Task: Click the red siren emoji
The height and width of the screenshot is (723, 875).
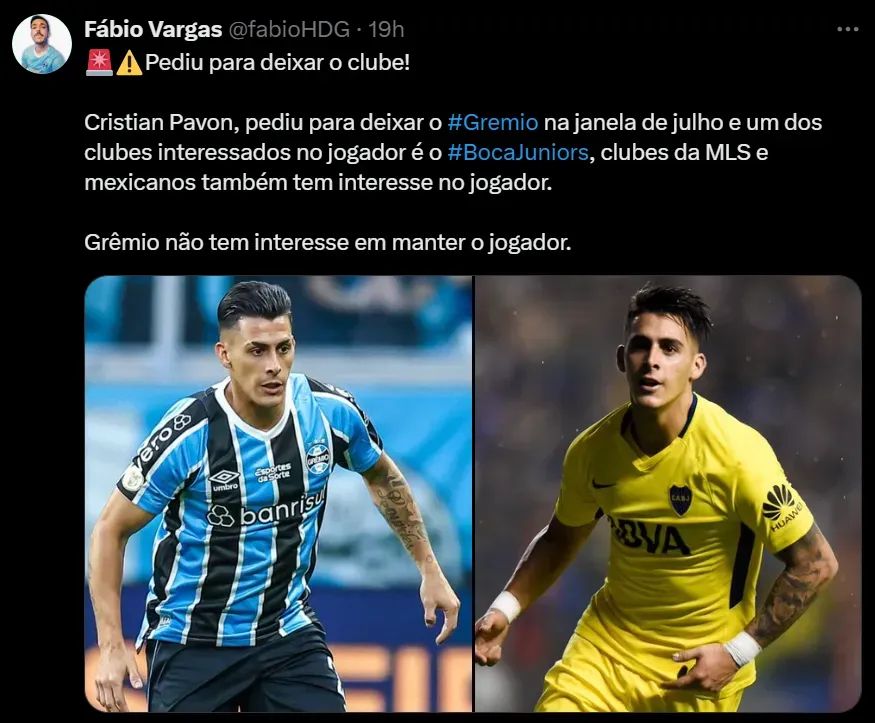Action: (99, 62)
